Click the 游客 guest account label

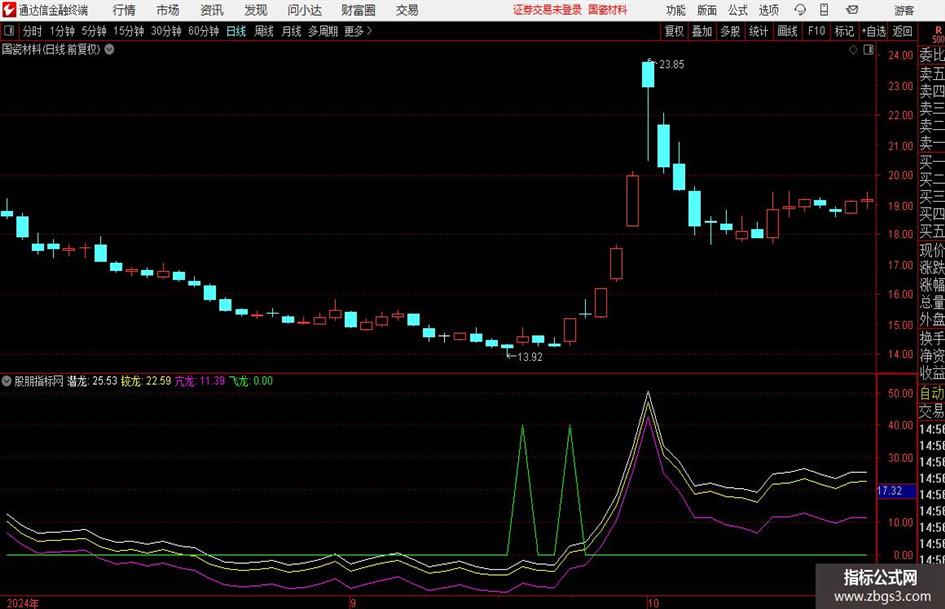pyautogui.click(x=904, y=10)
